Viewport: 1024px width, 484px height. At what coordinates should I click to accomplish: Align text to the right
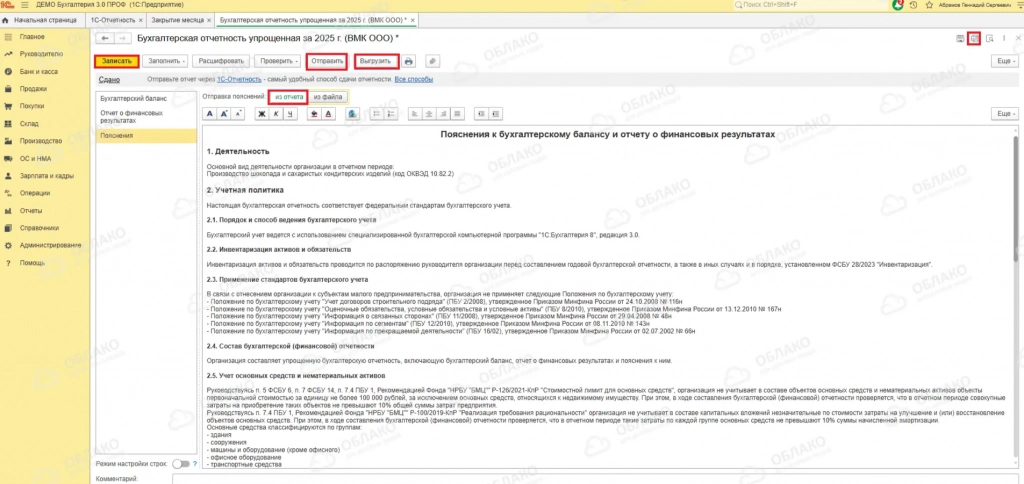pyautogui.click(x=442, y=113)
